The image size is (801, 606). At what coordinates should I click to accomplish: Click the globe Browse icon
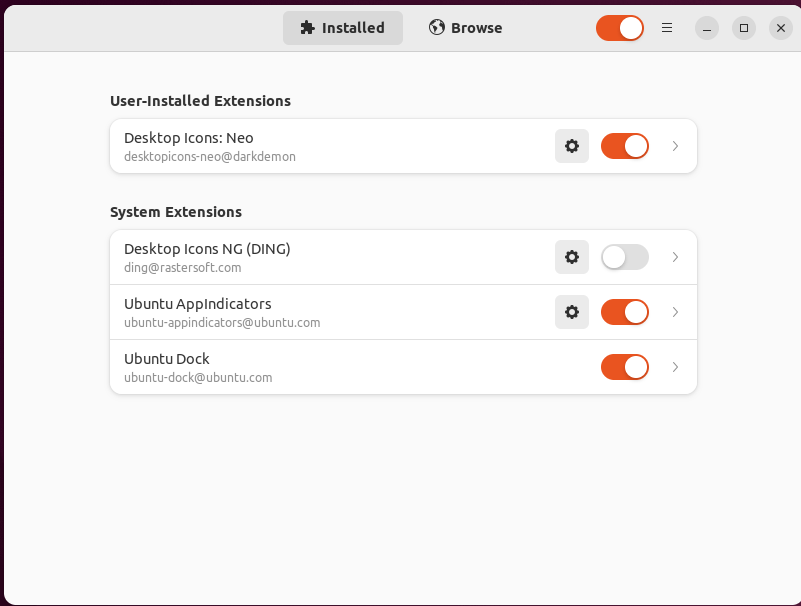437,28
